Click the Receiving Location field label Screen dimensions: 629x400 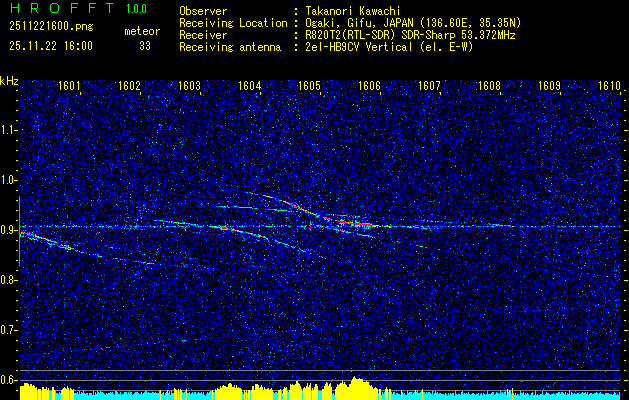(x=233, y=23)
